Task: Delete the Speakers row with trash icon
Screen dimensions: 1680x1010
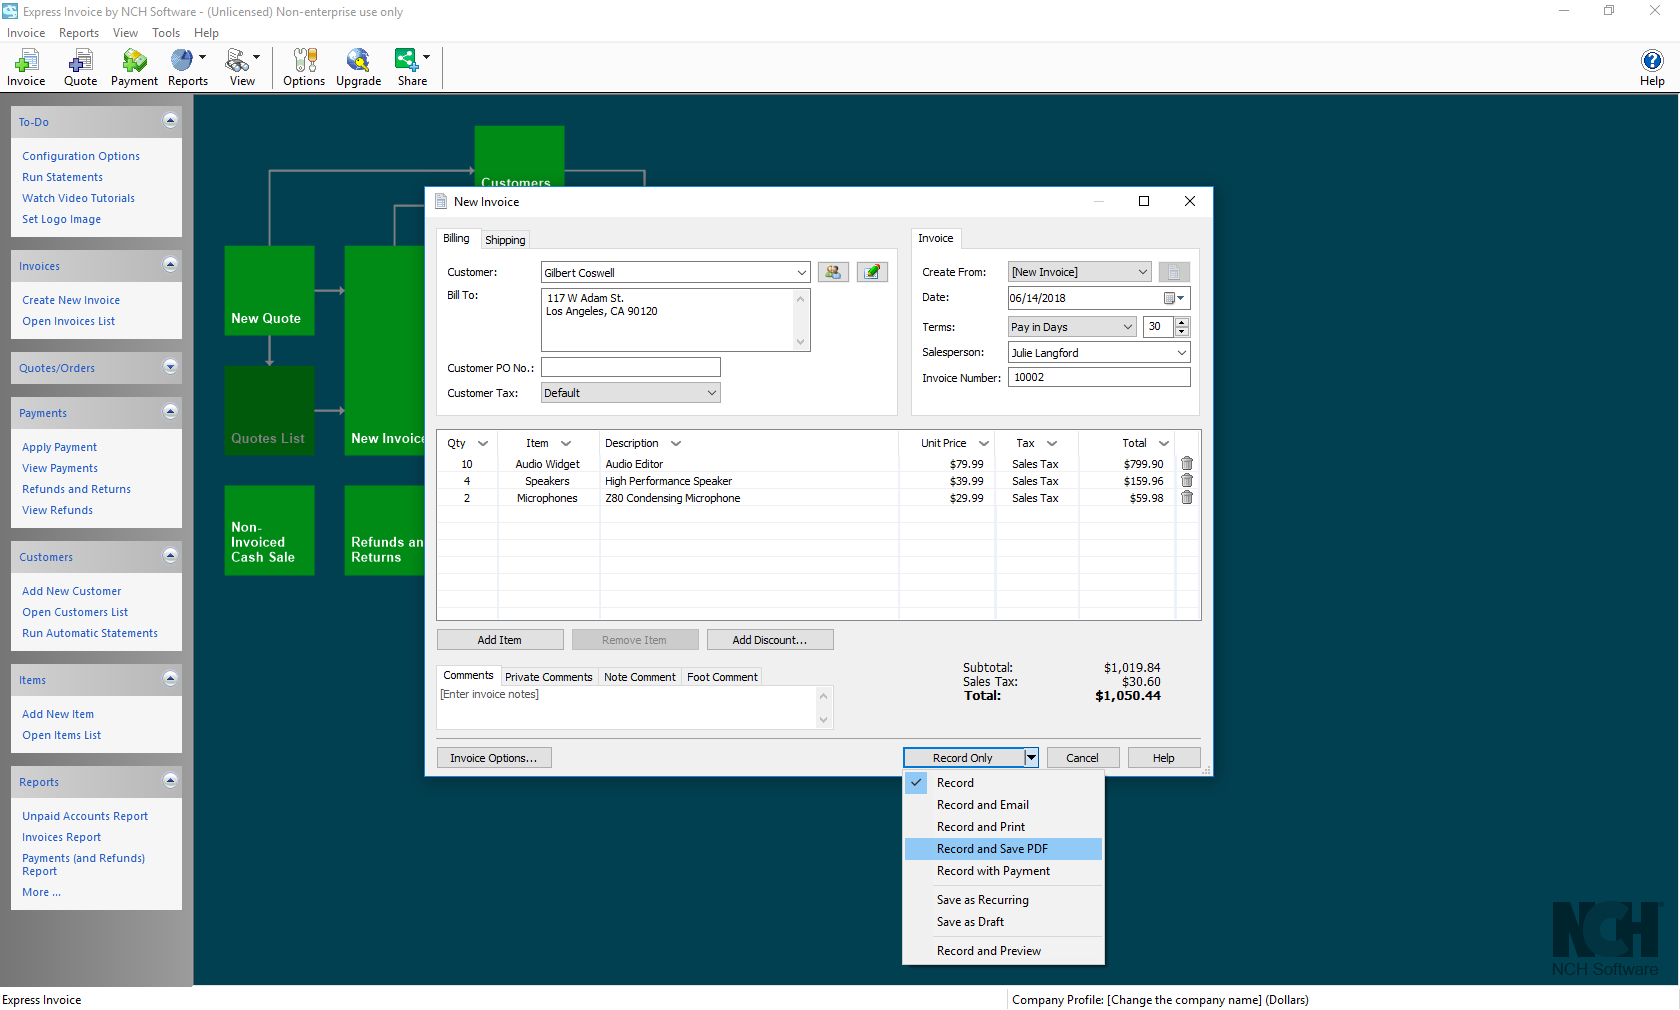Action: point(1187,481)
